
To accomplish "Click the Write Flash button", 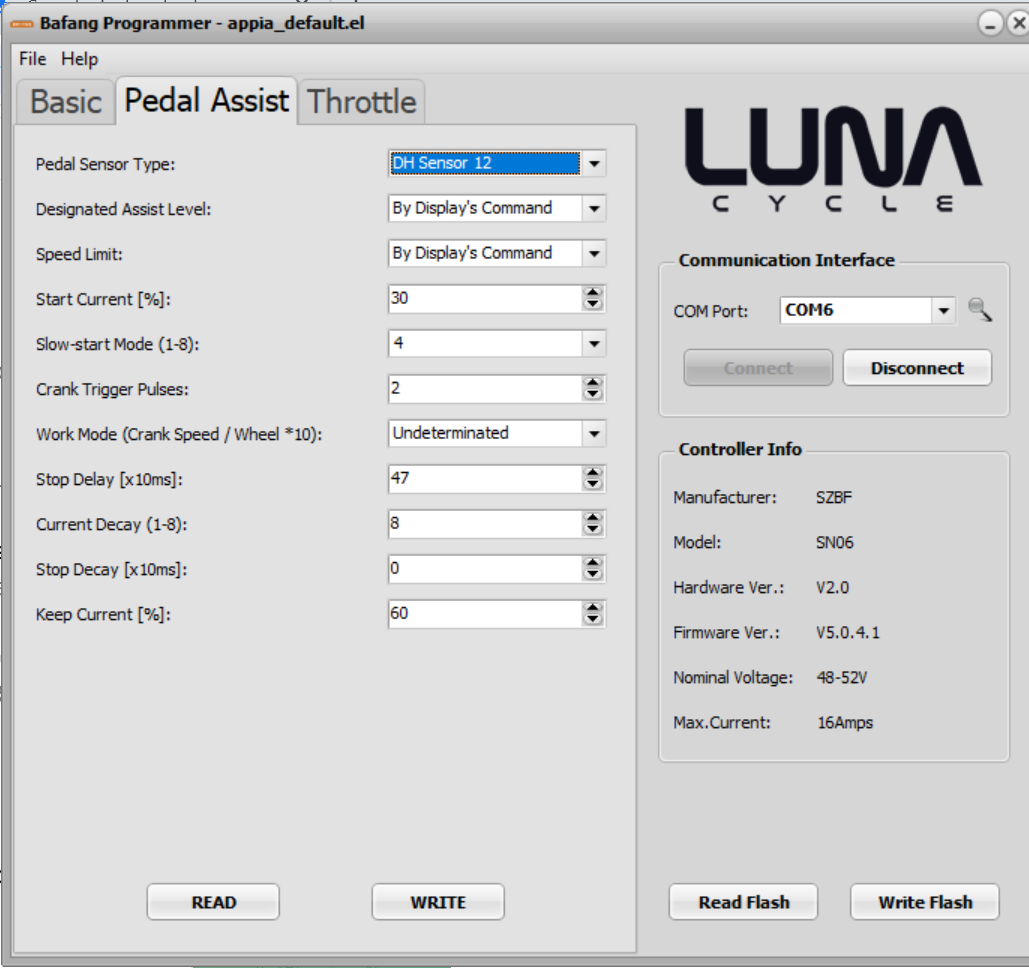I will (x=925, y=902).
